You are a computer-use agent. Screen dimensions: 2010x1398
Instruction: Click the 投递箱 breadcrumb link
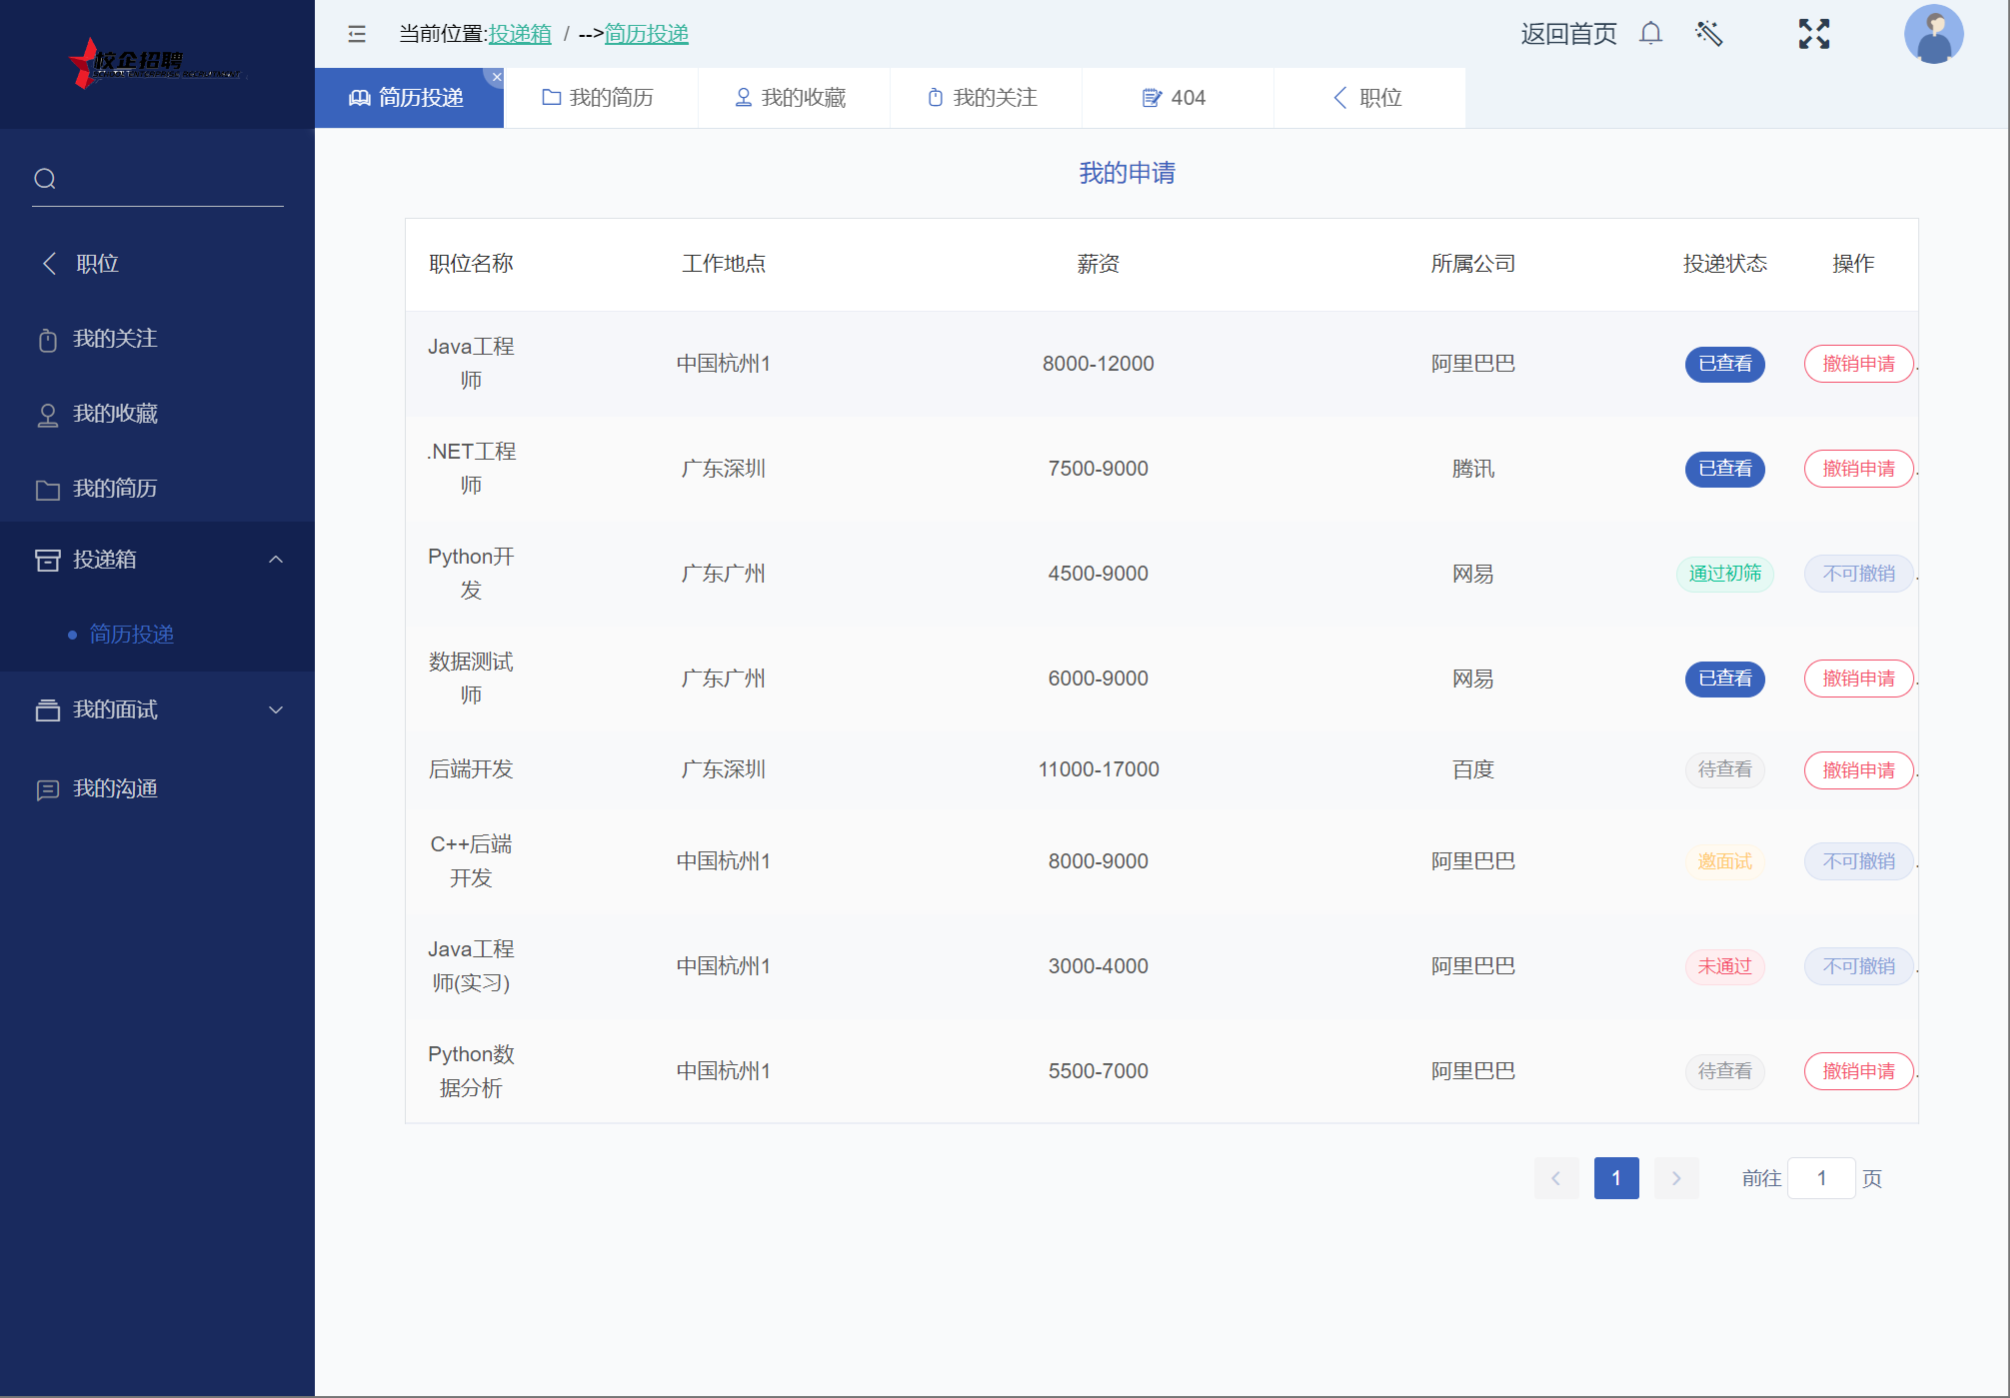pos(519,34)
